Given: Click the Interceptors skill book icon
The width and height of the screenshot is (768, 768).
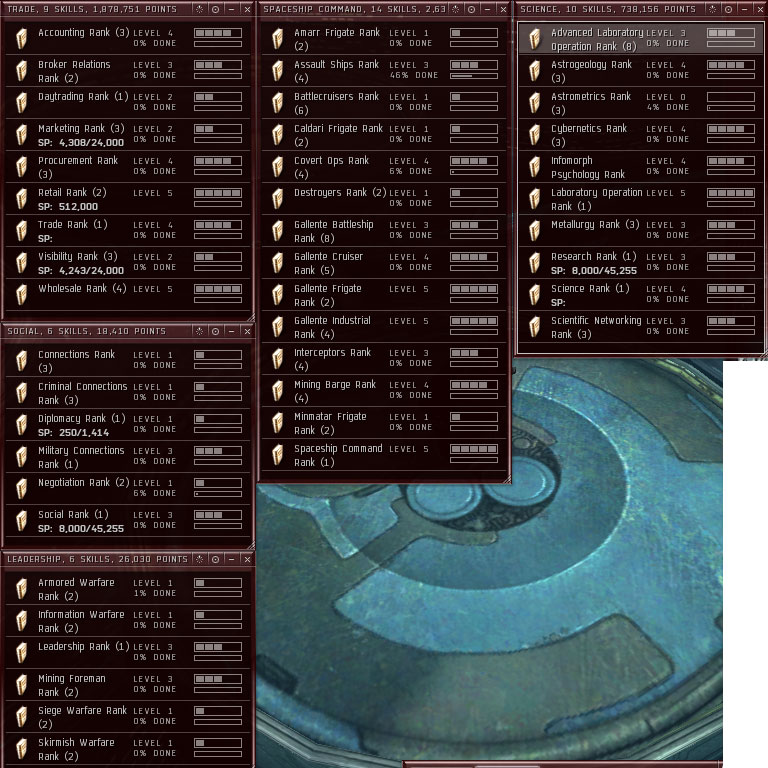Looking at the screenshot, I should pos(277,359).
